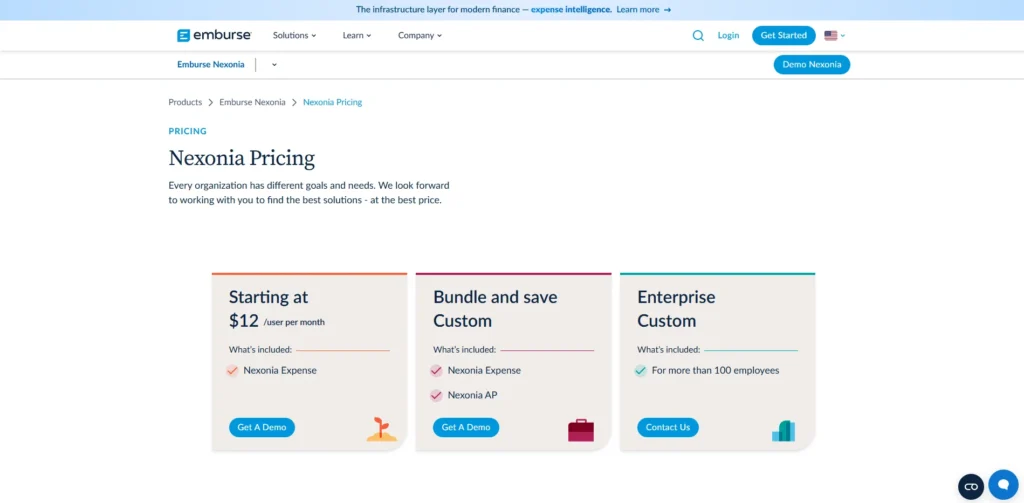The width and height of the screenshot is (1024, 503).
Task: Click Nexonia Expense text in Starting at card
Action: (280, 370)
